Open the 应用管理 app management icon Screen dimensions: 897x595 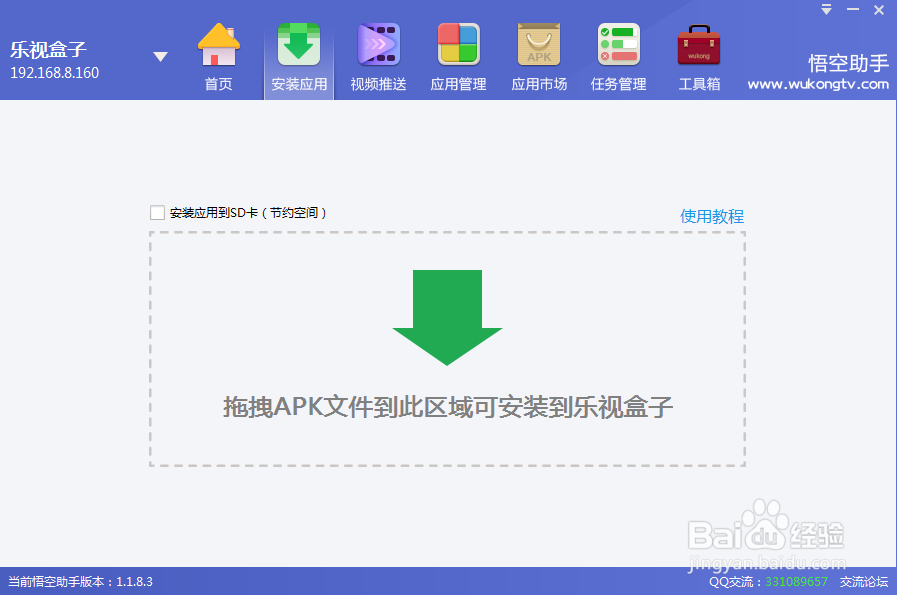click(x=458, y=57)
